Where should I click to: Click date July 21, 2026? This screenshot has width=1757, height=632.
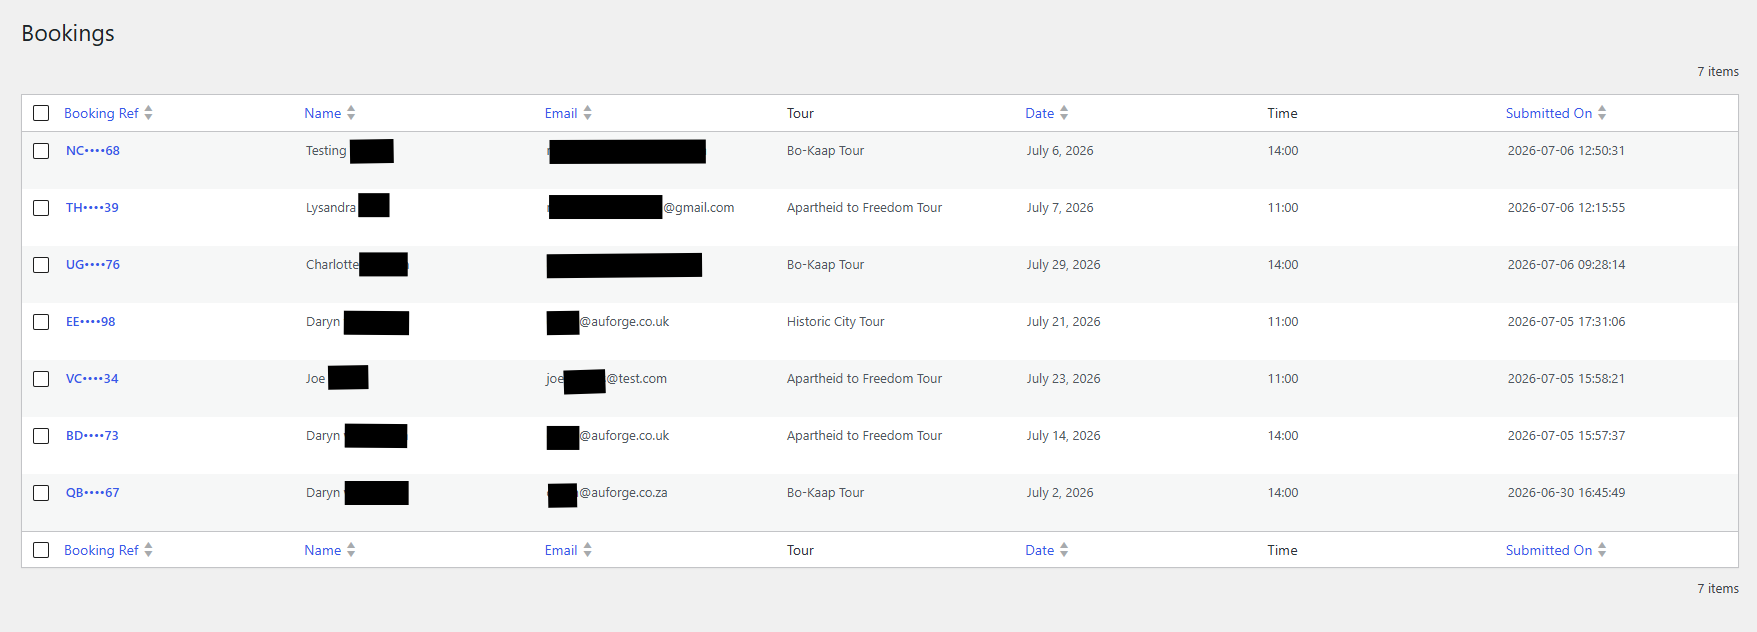coord(1063,322)
